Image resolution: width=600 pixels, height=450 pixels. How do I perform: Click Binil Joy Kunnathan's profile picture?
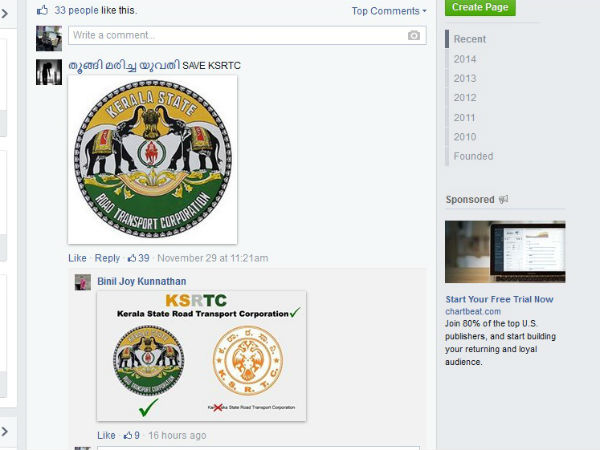pyautogui.click(x=83, y=283)
